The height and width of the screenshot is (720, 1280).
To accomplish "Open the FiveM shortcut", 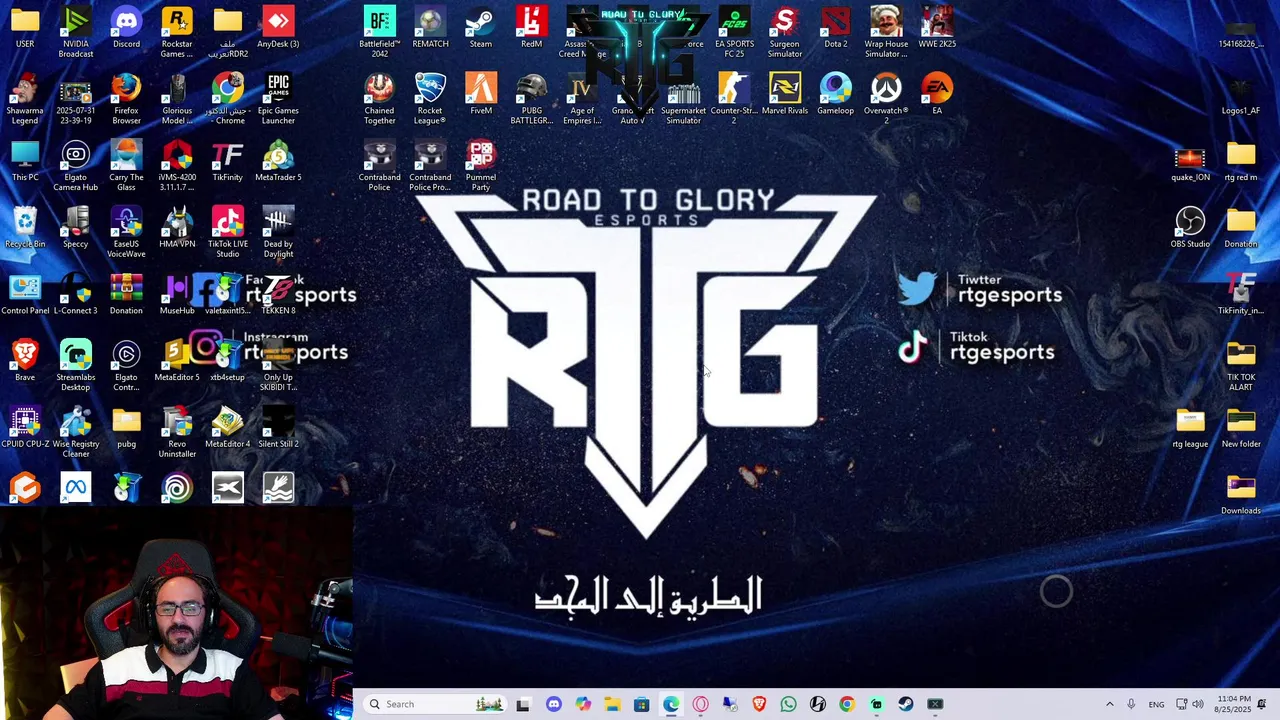I will [x=481, y=94].
